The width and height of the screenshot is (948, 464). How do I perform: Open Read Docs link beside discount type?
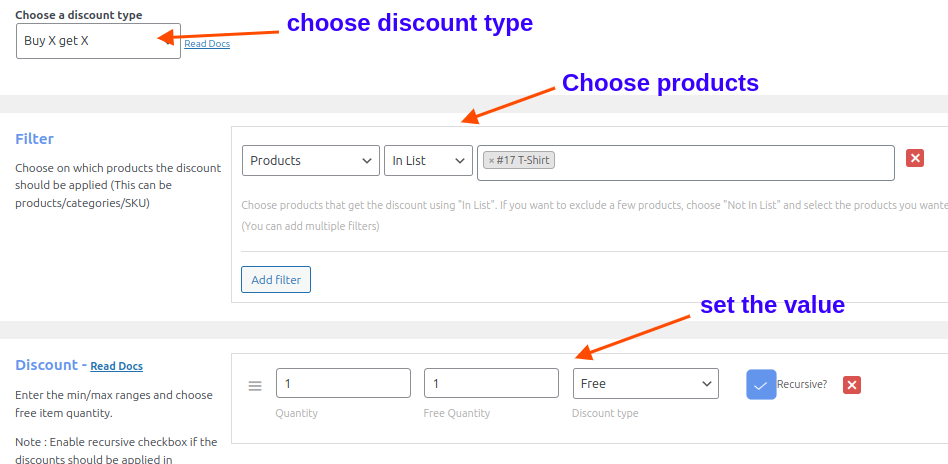(207, 44)
